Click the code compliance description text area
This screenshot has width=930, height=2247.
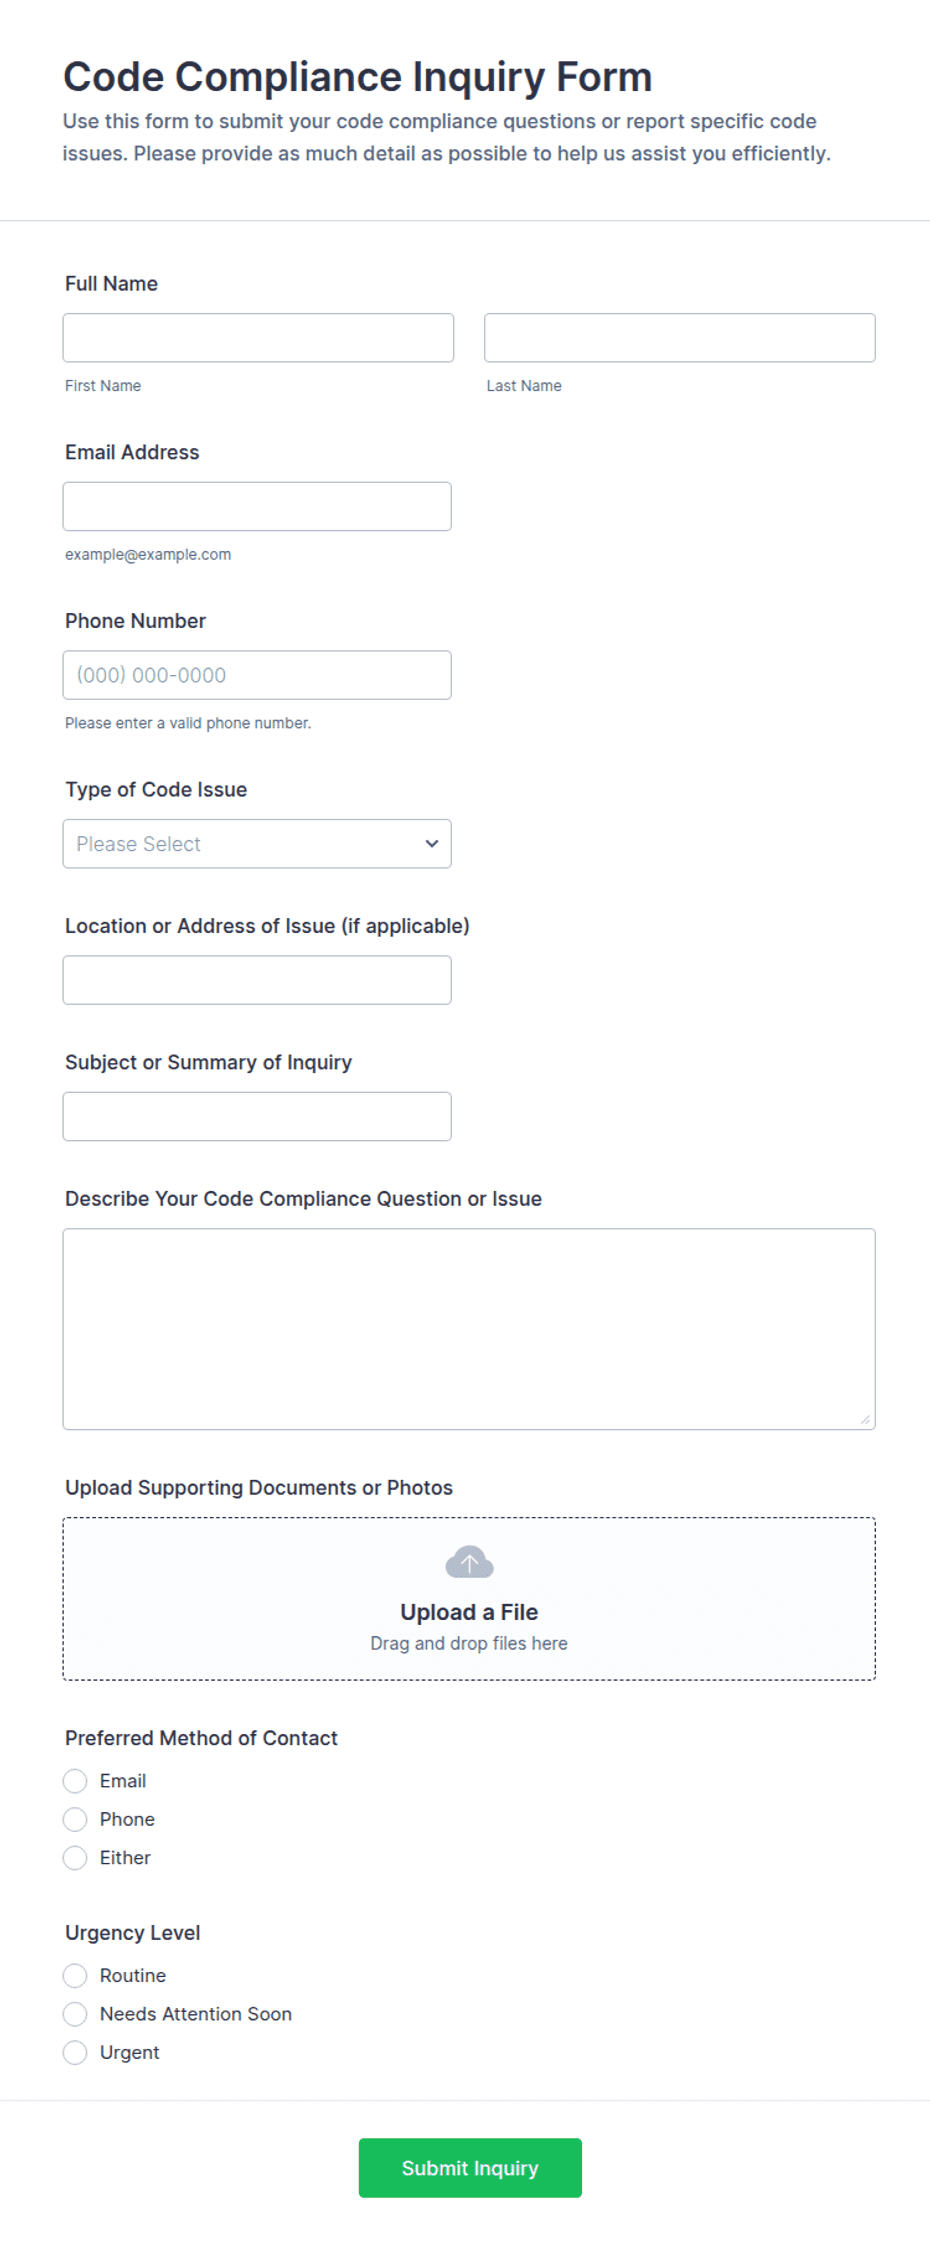(469, 1329)
